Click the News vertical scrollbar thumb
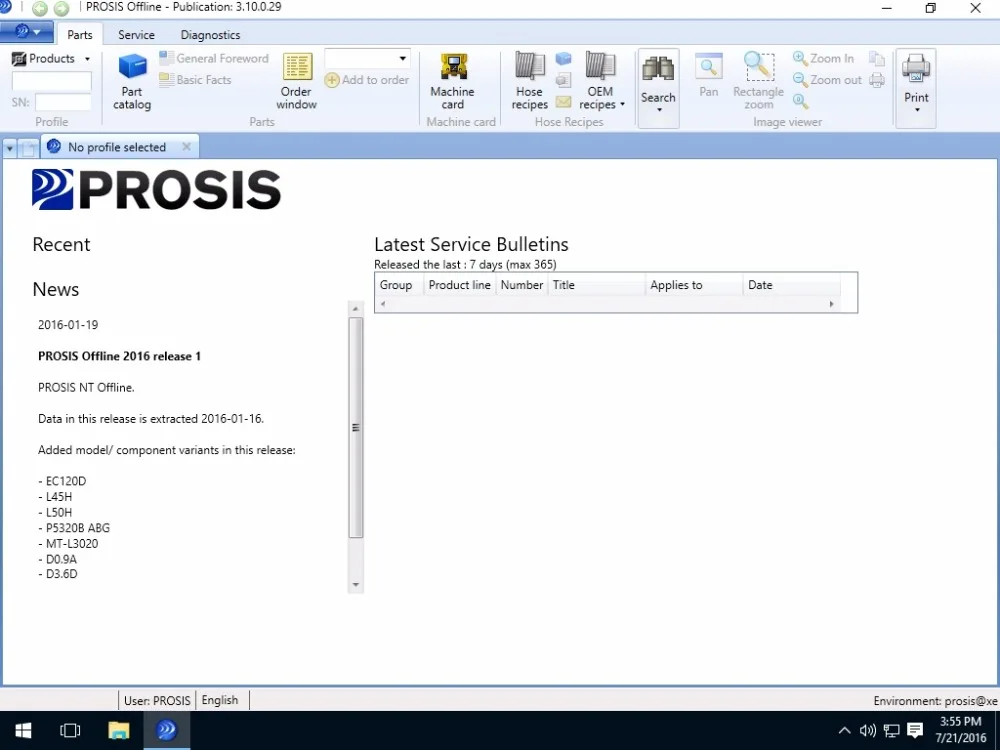 coord(356,427)
